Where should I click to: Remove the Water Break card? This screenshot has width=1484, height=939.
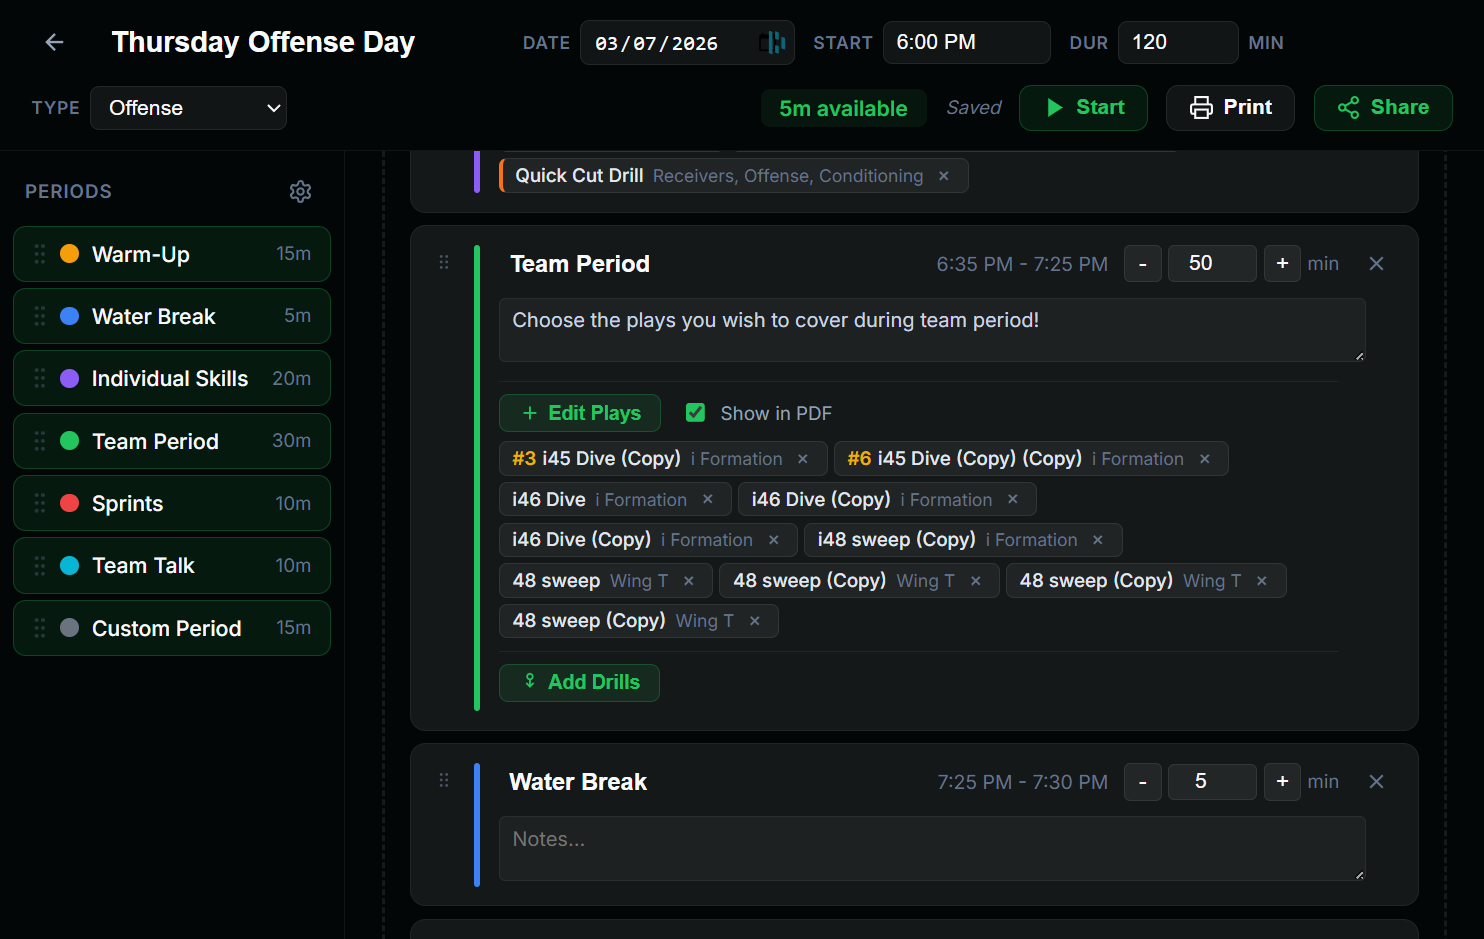click(1376, 781)
